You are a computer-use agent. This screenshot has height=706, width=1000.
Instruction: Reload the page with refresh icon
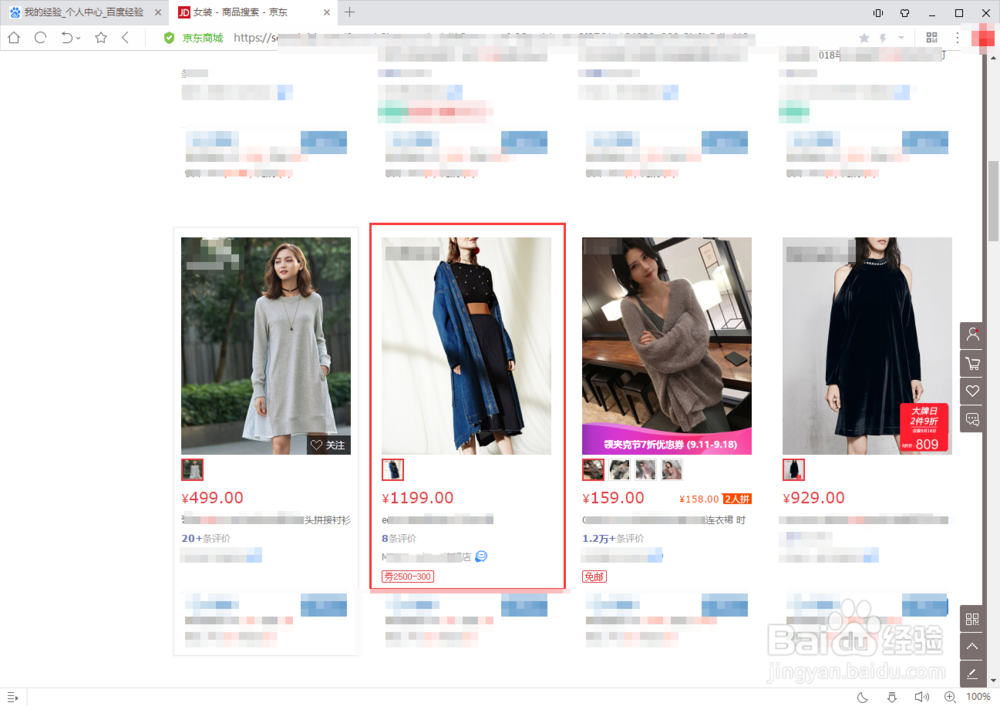(x=40, y=38)
